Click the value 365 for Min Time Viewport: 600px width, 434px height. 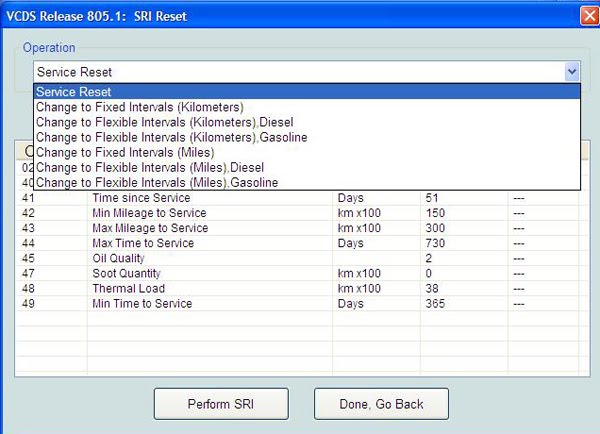tap(435, 304)
